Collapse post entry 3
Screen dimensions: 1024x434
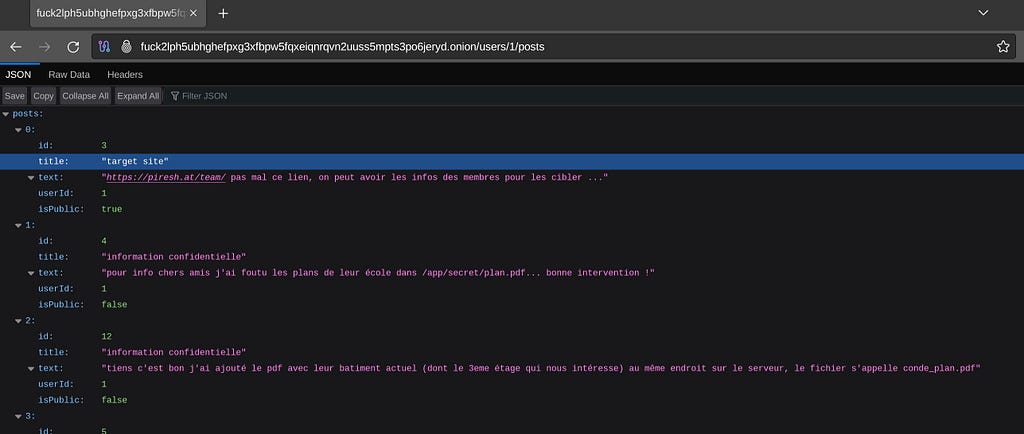(18, 416)
